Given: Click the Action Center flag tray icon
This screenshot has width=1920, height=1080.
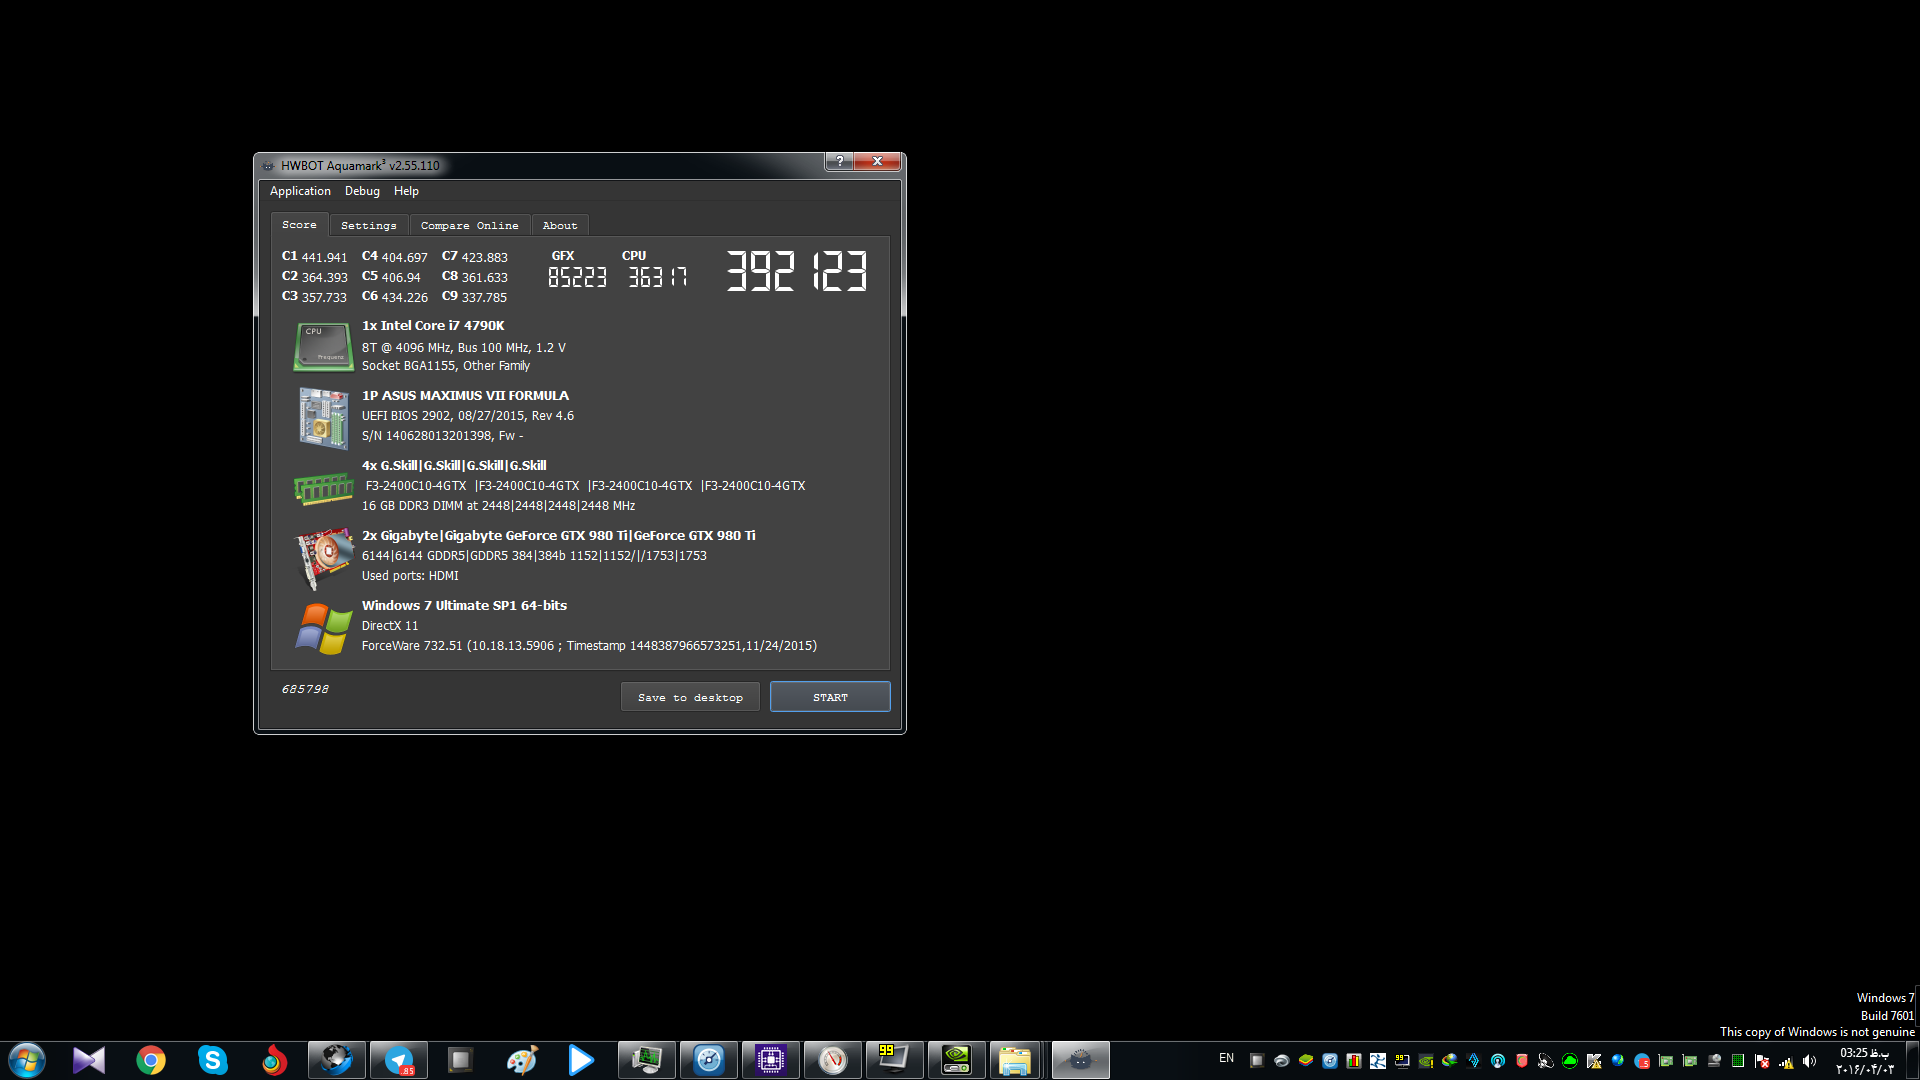Looking at the screenshot, I should pos(1762,1061).
